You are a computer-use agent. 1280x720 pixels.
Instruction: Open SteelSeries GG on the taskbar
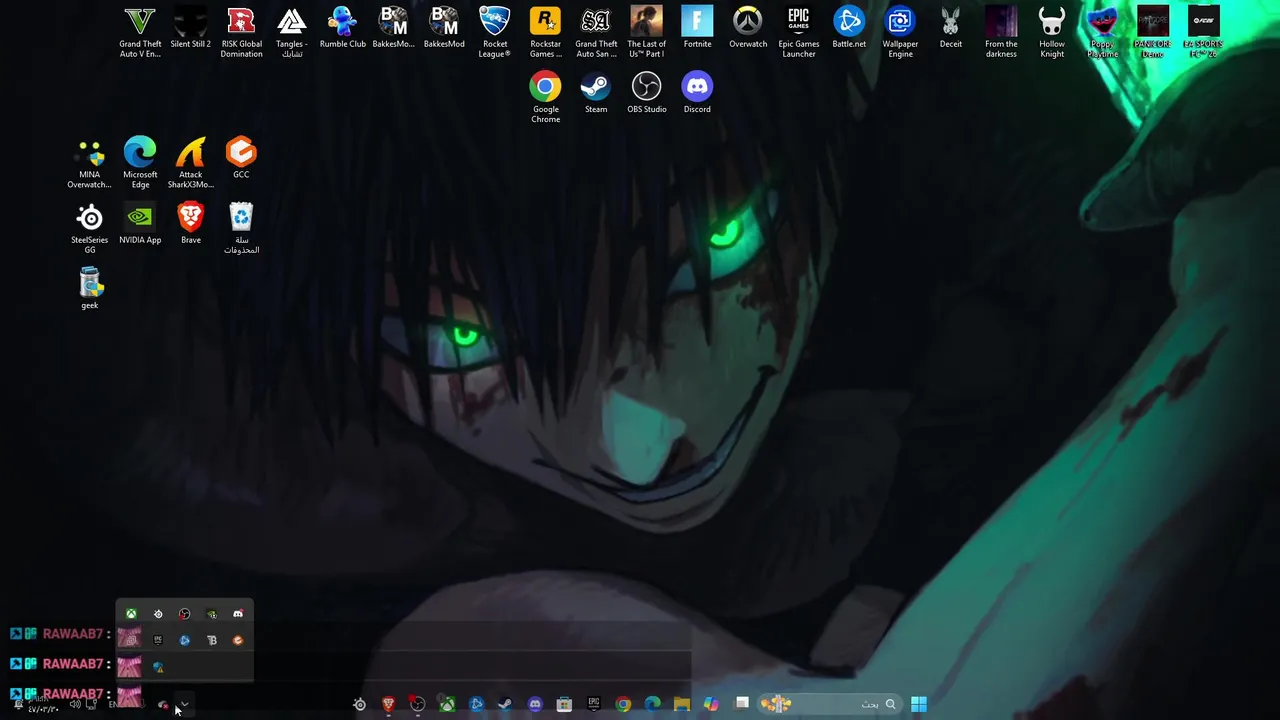click(x=360, y=704)
